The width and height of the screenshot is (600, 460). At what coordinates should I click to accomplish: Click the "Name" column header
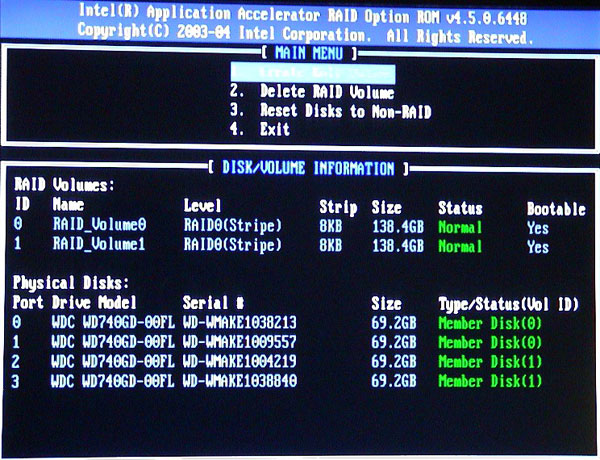click(68, 204)
